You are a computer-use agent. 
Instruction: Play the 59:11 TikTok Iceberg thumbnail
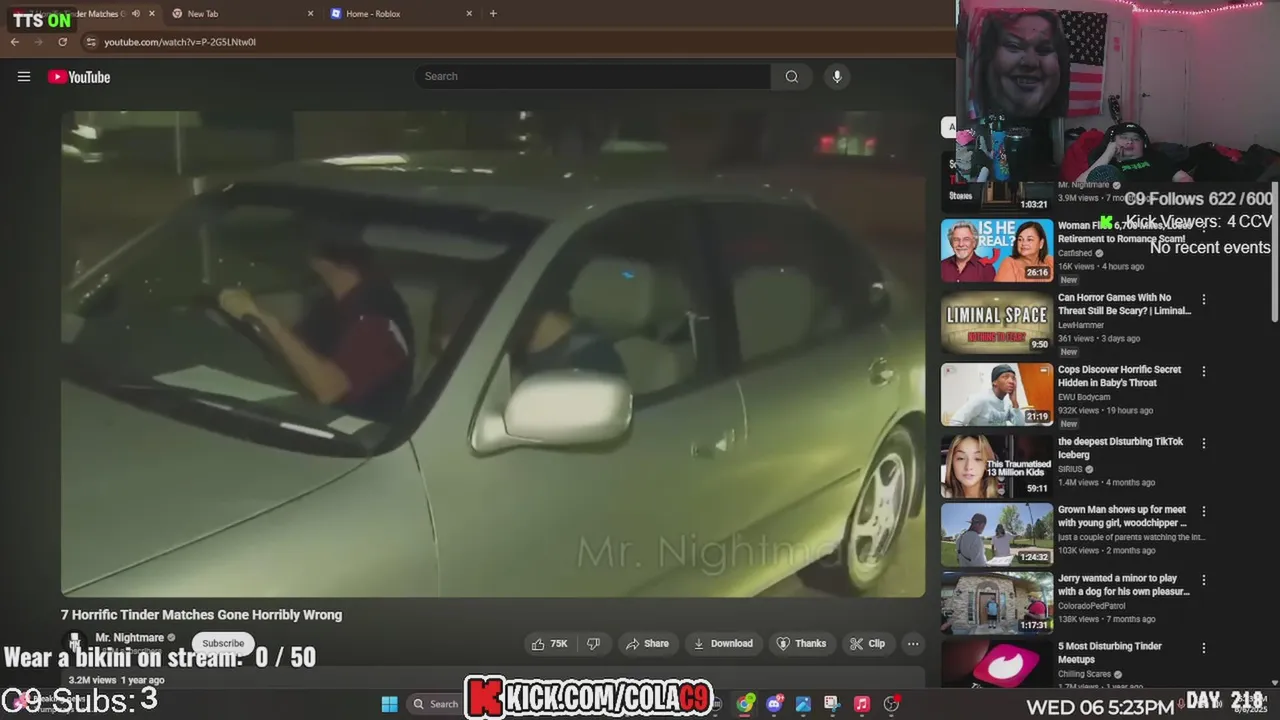click(997, 466)
